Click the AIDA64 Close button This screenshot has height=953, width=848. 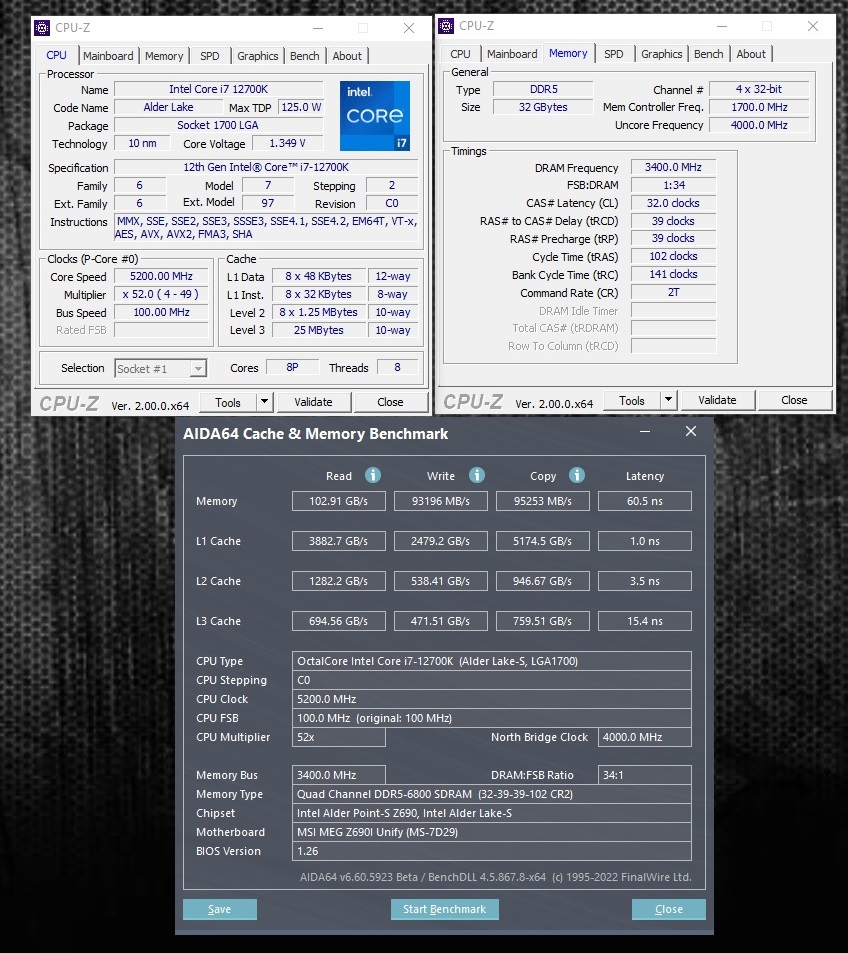coord(669,909)
